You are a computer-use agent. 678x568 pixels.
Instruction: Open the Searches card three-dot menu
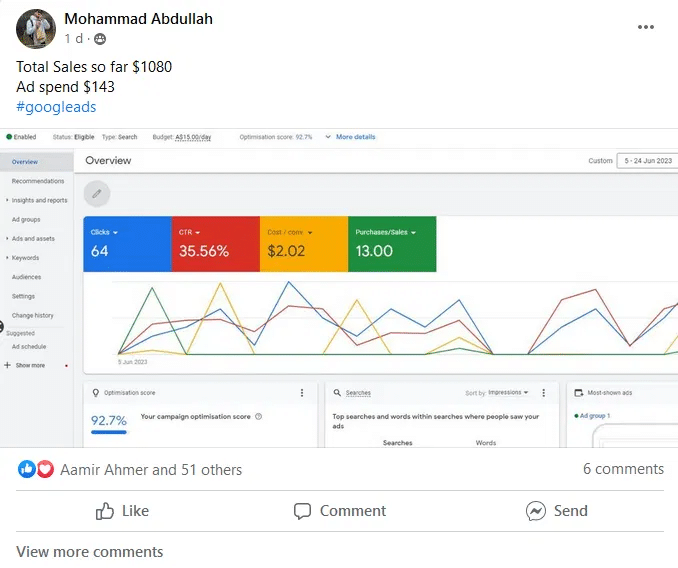pyautogui.click(x=544, y=392)
